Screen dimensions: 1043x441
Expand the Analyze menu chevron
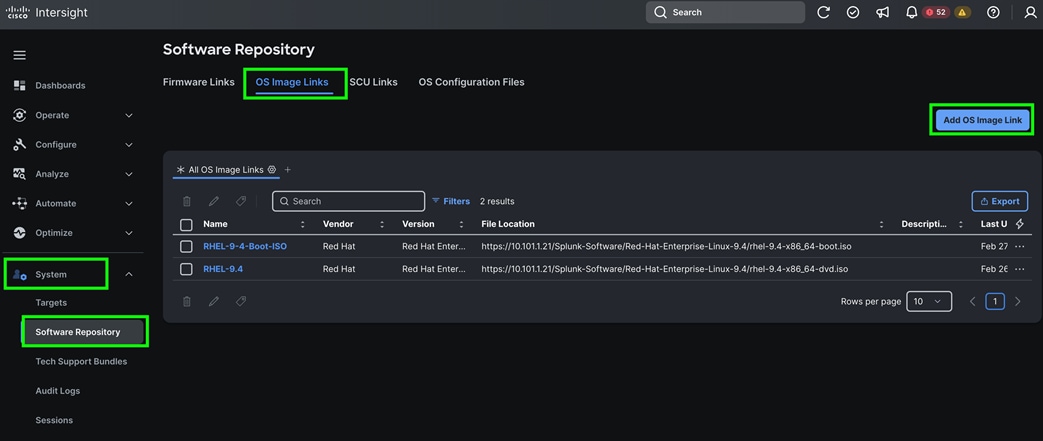pos(129,174)
